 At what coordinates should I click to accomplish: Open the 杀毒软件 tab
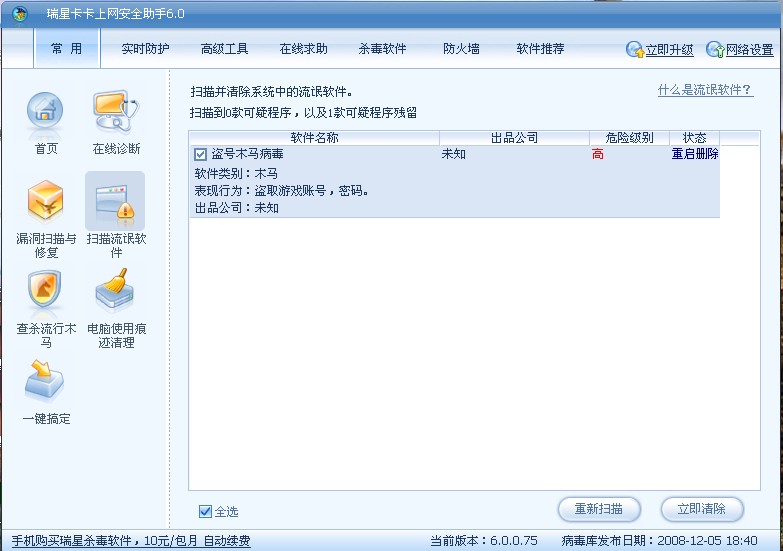(x=382, y=49)
